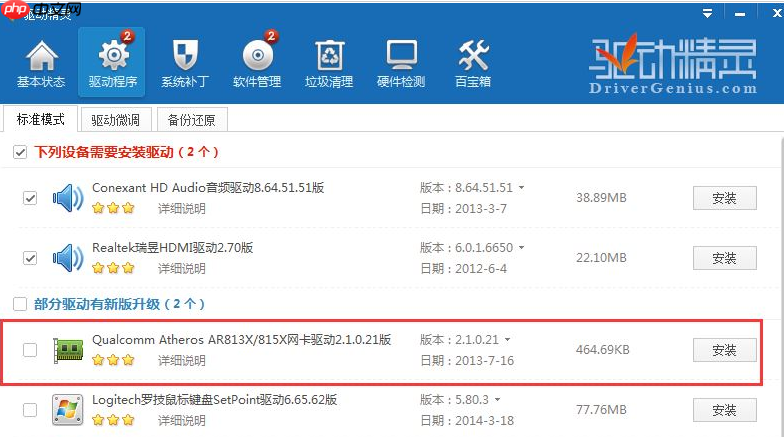The image size is (784, 437).
Task: Switch to the 备份还原 tab
Action: pyautogui.click(x=192, y=120)
